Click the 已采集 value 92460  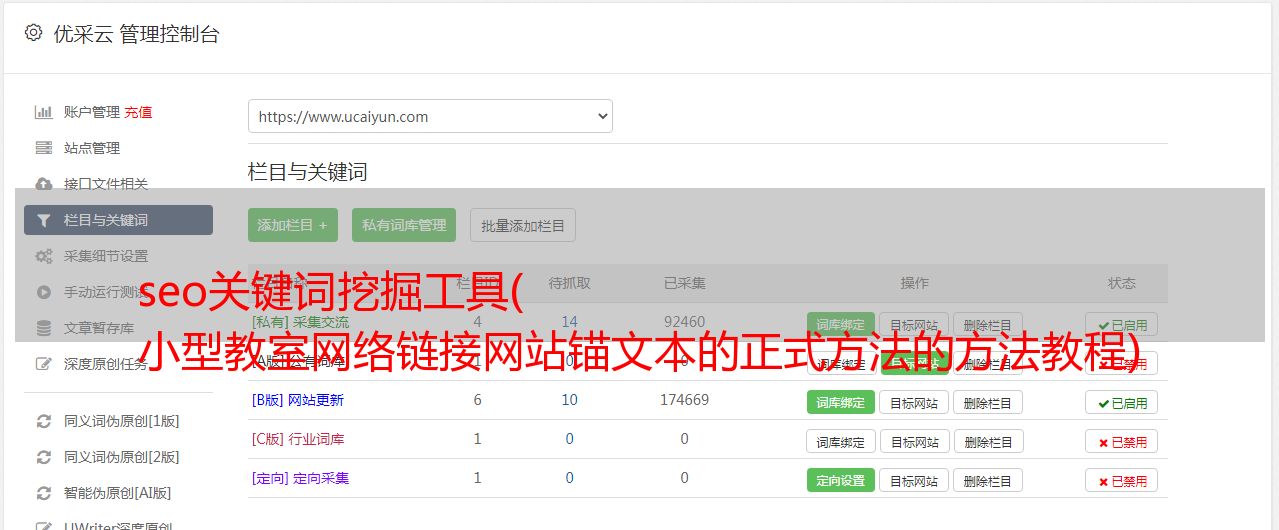pyautogui.click(x=684, y=322)
